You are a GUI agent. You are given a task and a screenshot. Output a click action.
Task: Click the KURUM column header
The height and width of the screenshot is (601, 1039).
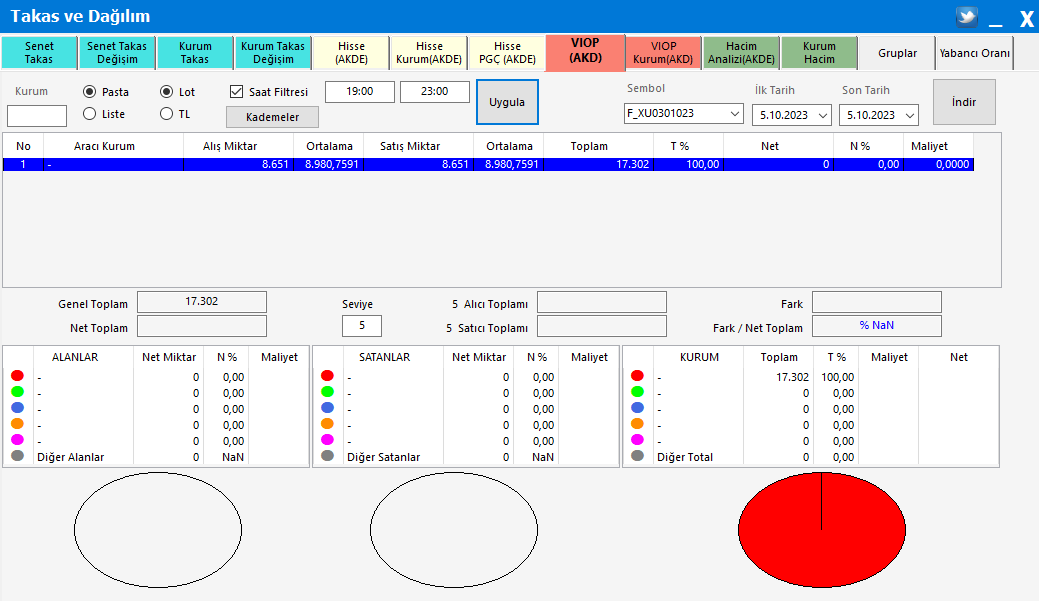coord(699,357)
